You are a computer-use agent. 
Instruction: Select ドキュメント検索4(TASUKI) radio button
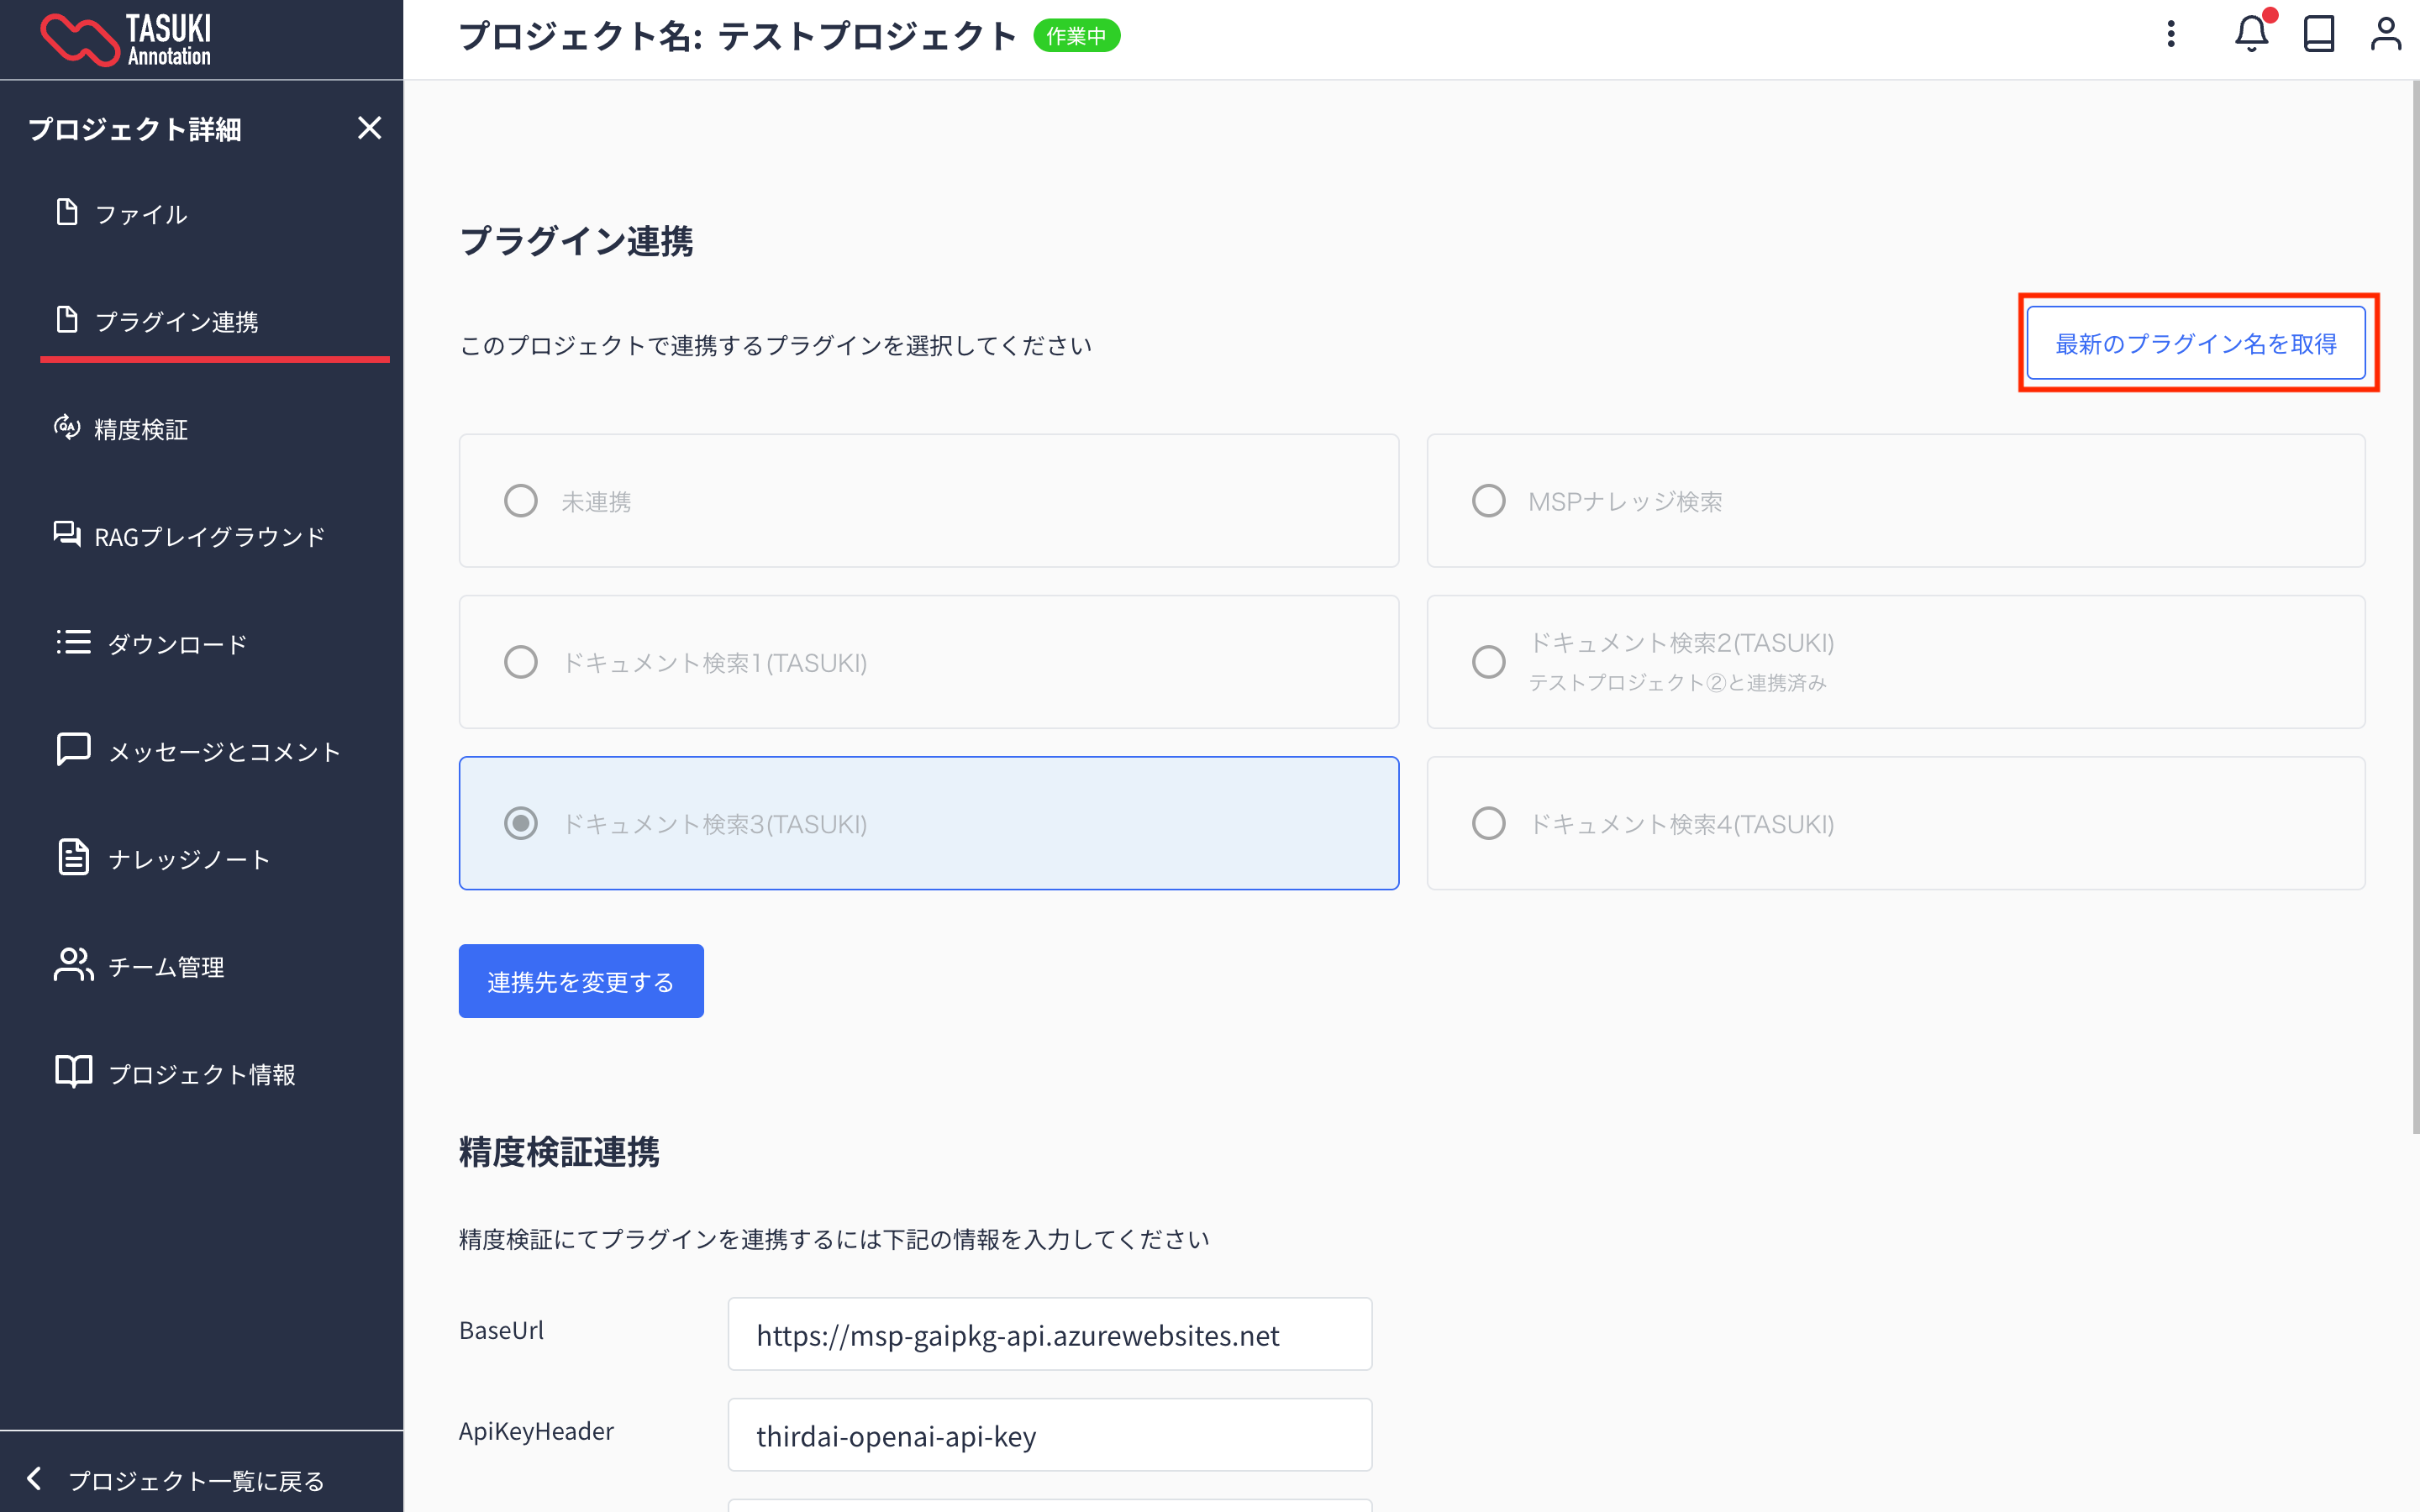(1488, 823)
